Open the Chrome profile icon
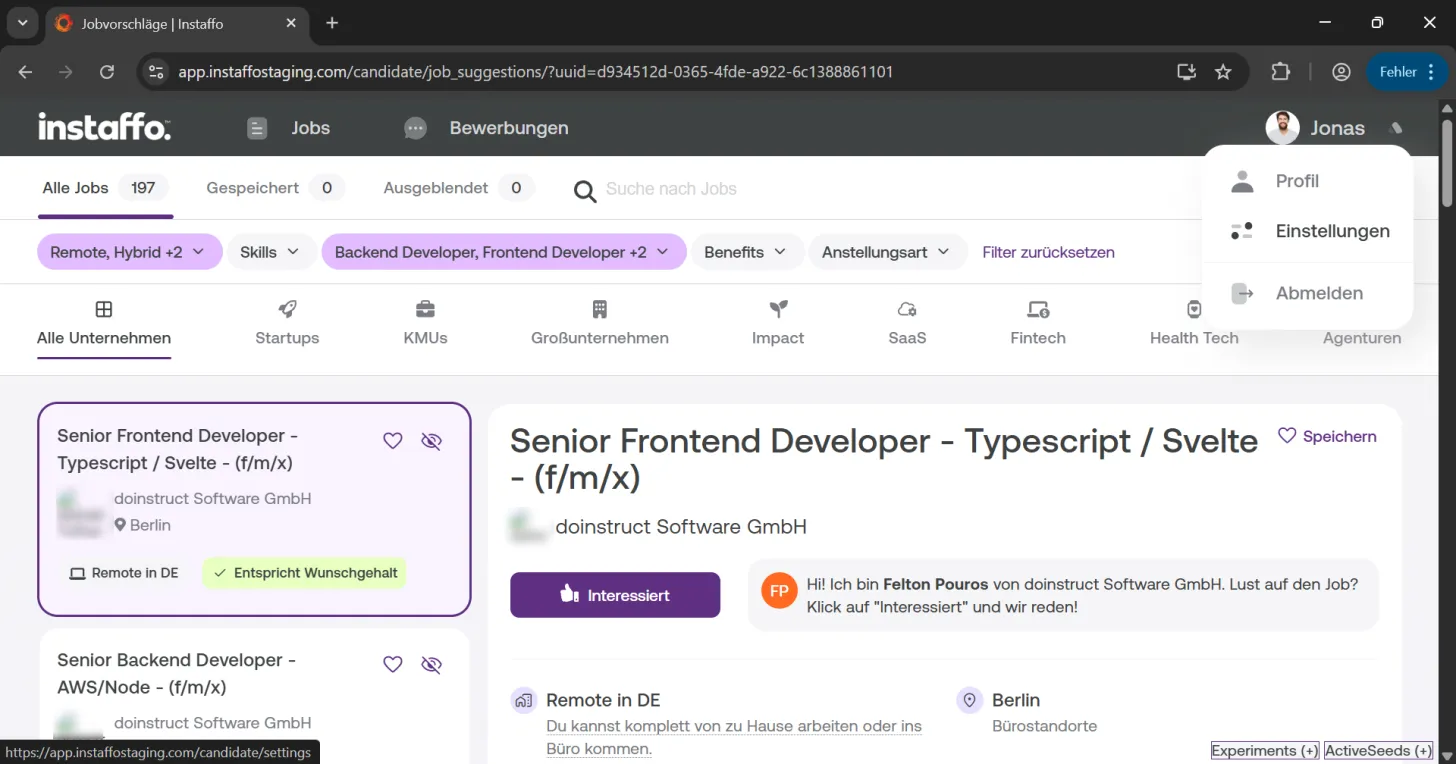 click(1341, 72)
